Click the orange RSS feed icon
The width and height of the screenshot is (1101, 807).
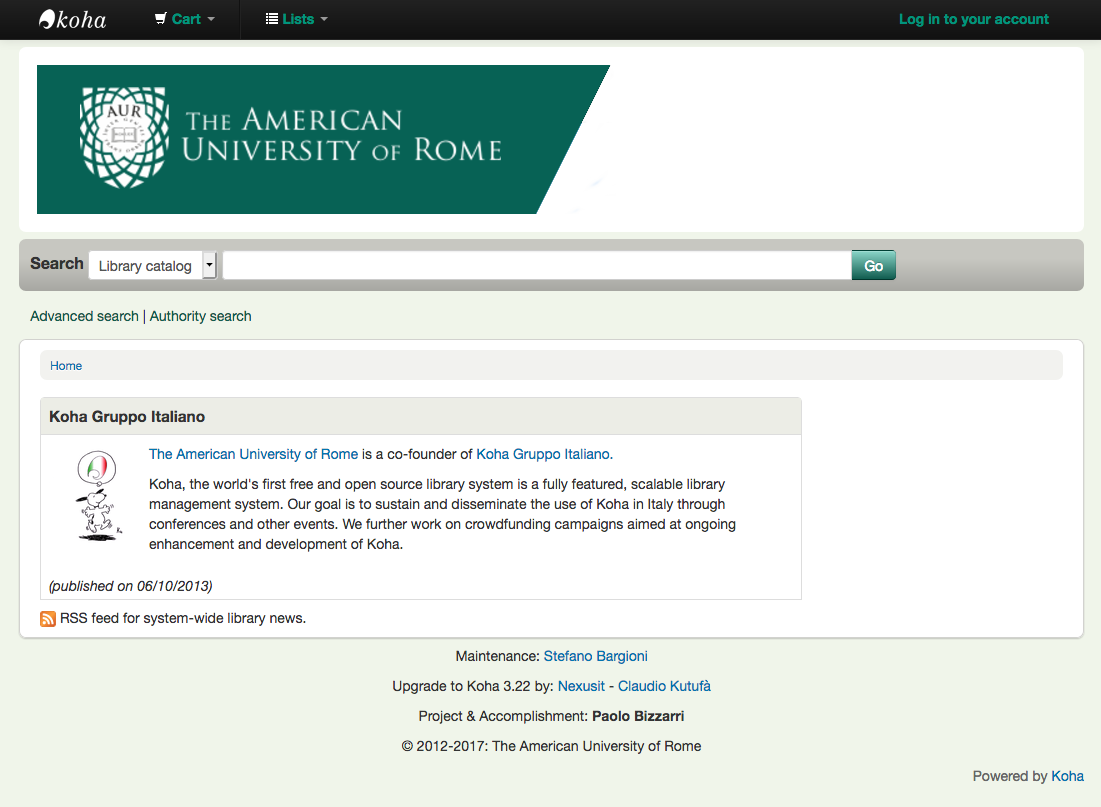point(48,619)
